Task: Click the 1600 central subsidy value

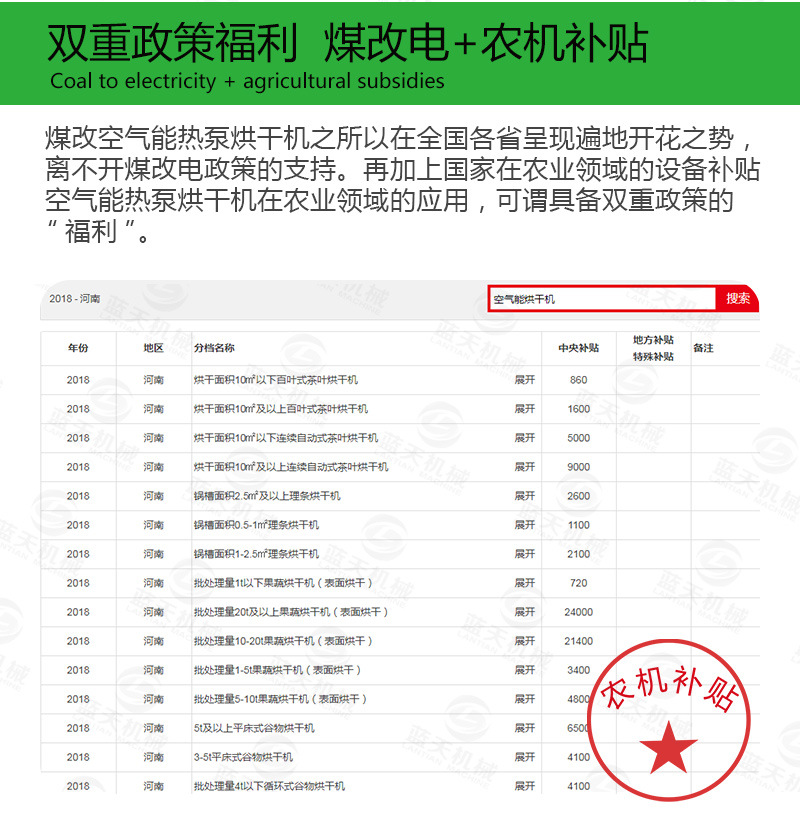Action: [x=579, y=409]
